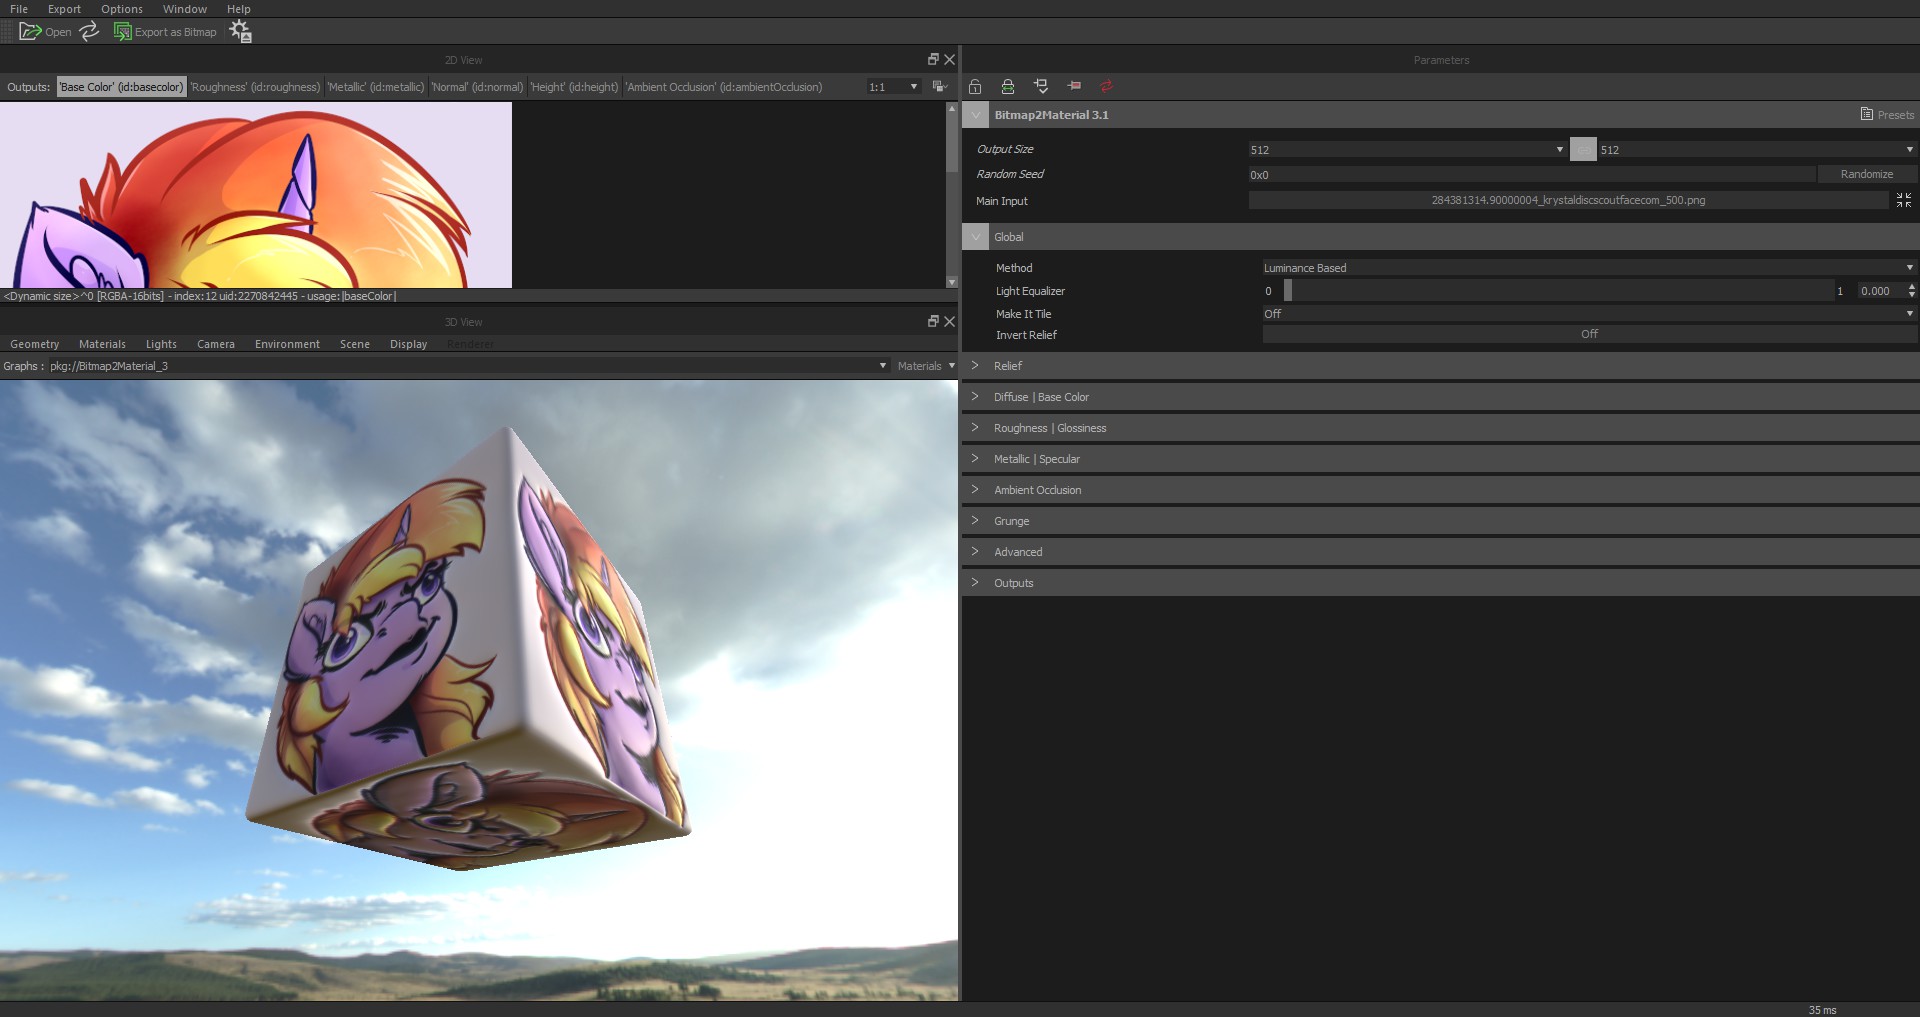This screenshot has height=1017, width=1920.
Task: Click the open padlock icon in Parameters
Action: [x=975, y=87]
